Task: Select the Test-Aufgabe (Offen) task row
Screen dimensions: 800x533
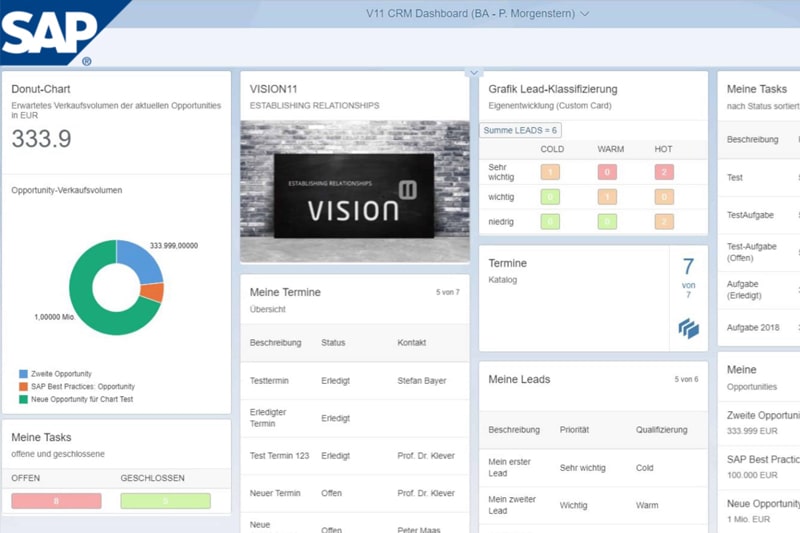Action: [759, 252]
